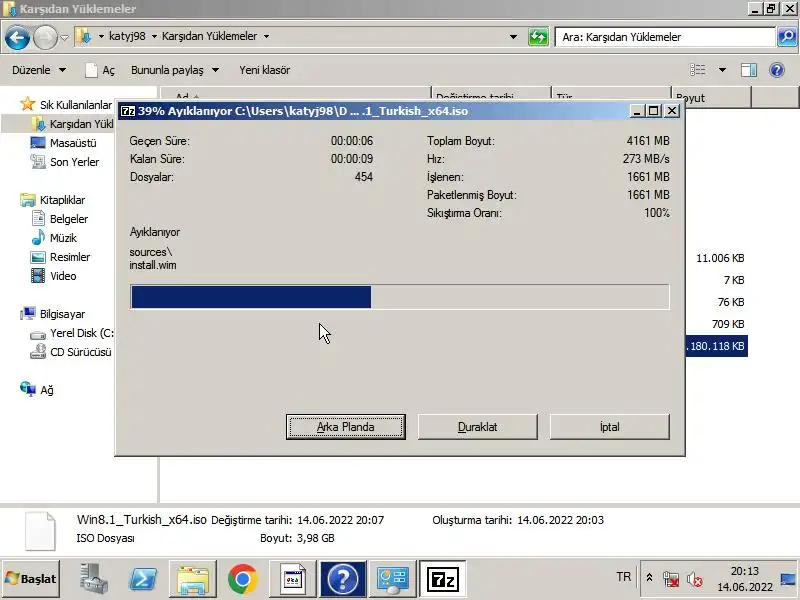This screenshot has height=600, width=800.
Task: Select file row with size 709 KB
Action: (x=728, y=324)
